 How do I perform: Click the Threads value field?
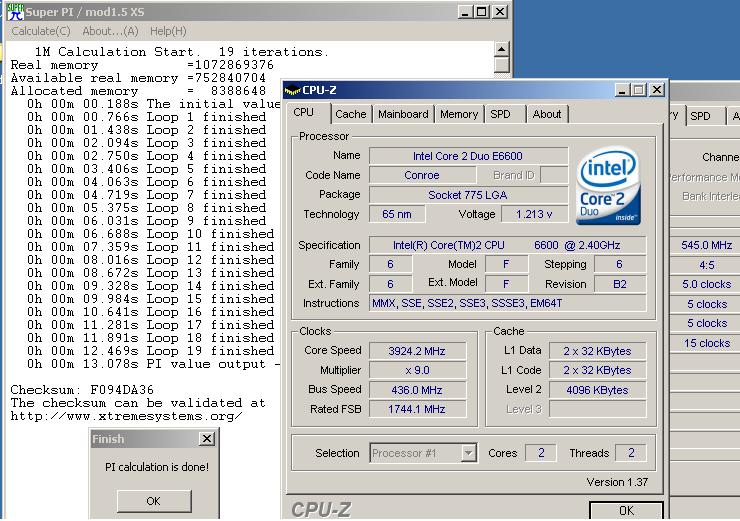(631, 453)
